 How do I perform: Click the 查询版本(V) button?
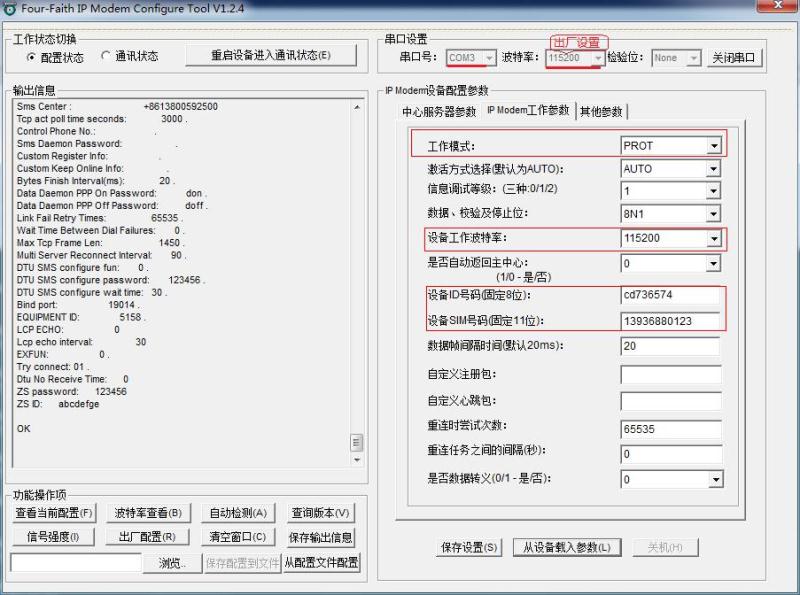coord(320,513)
